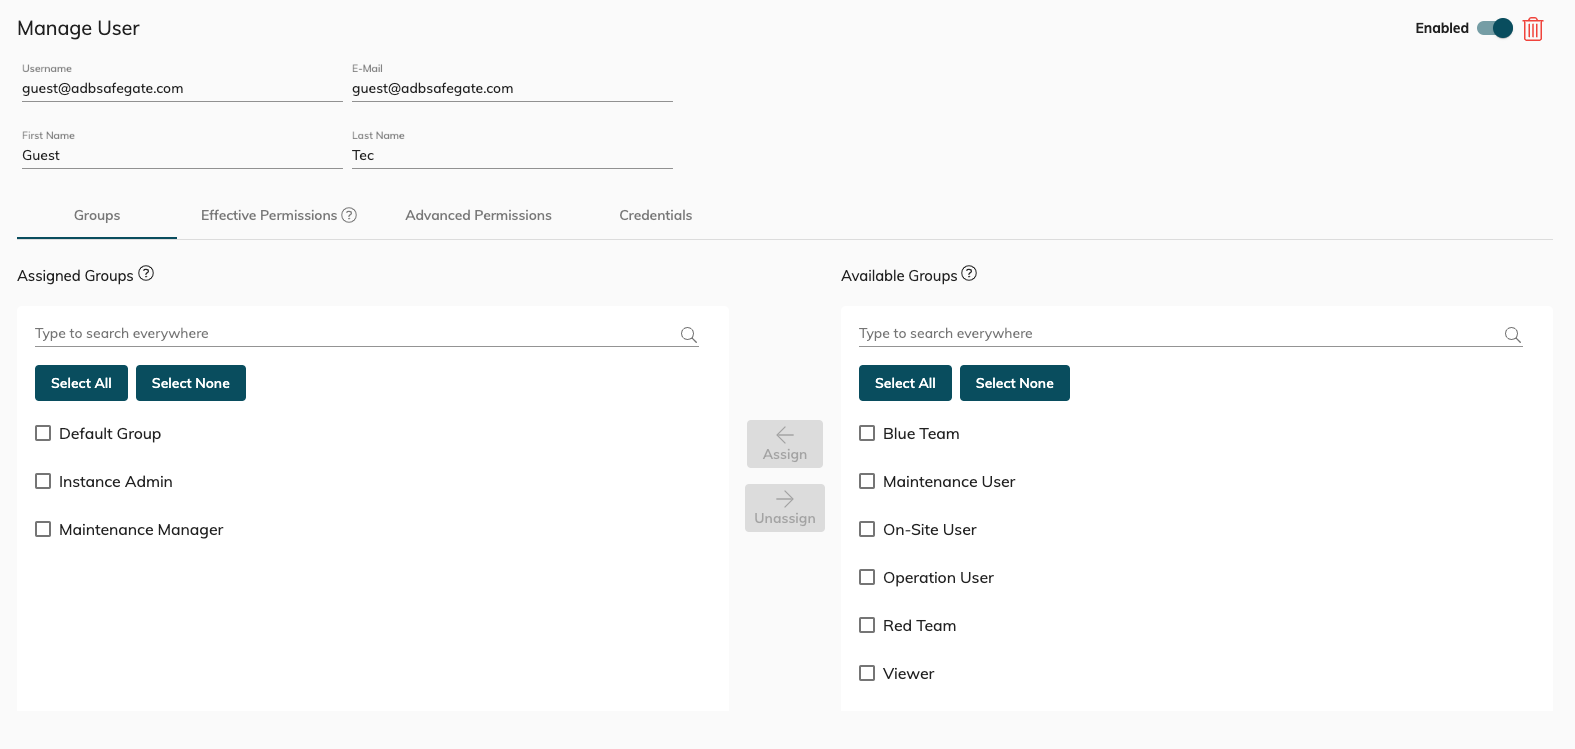Click search magnifier in Available Groups panel
1575x749 pixels.
1512,335
